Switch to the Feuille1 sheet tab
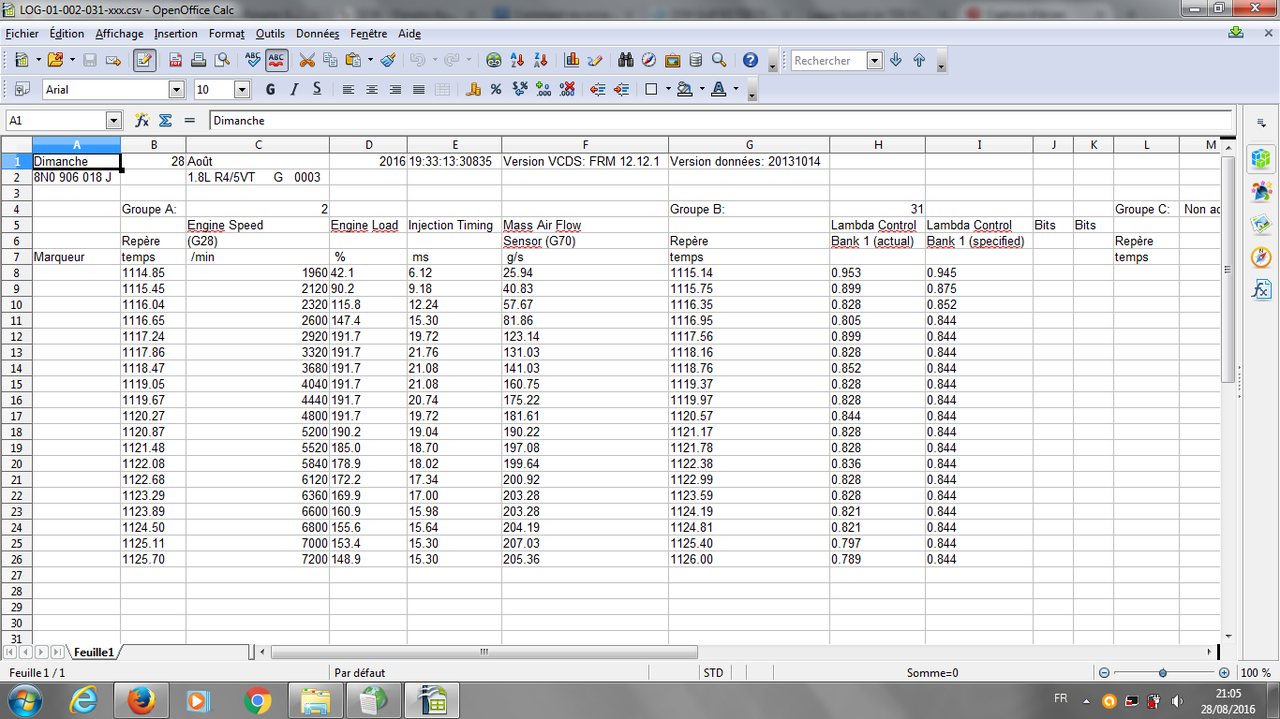This screenshot has height=719, width=1280. click(92, 652)
